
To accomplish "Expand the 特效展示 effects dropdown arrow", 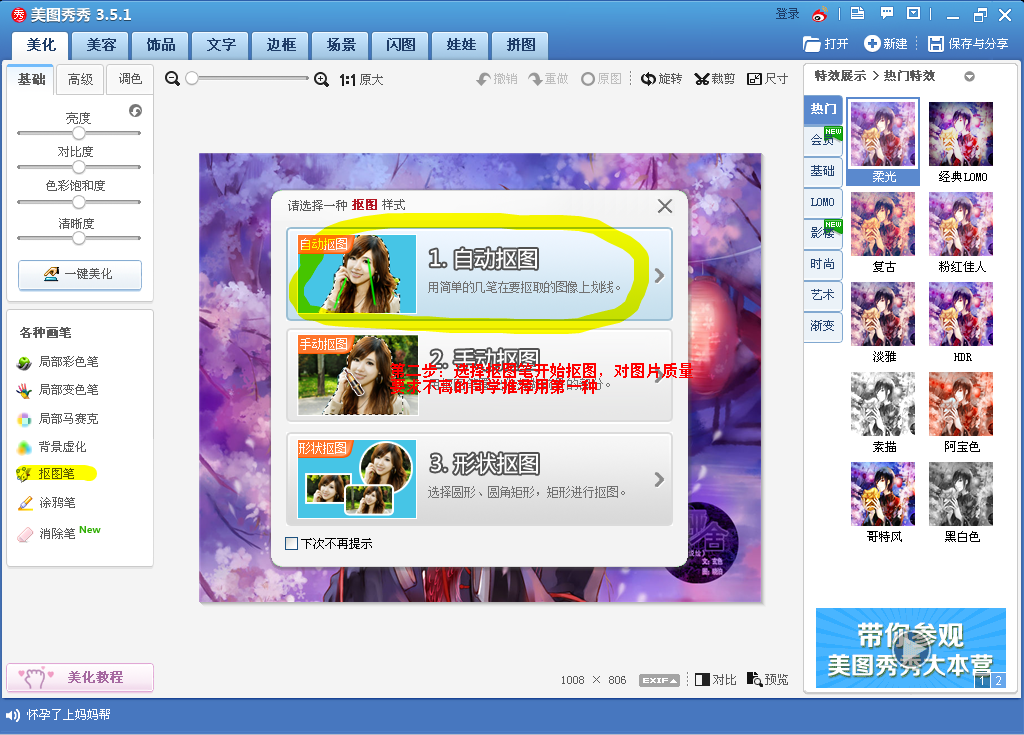I will pyautogui.click(x=970, y=76).
